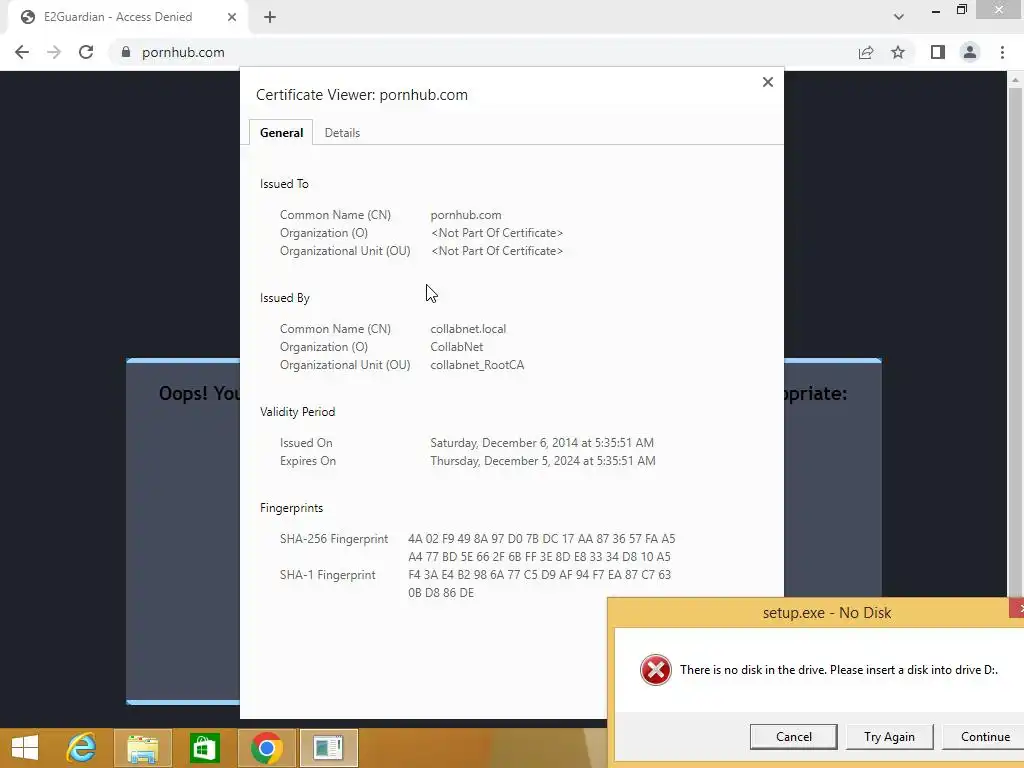Click the setup program taskbar icon
Image resolution: width=1024 pixels, height=768 pixels.
(328, 748)
